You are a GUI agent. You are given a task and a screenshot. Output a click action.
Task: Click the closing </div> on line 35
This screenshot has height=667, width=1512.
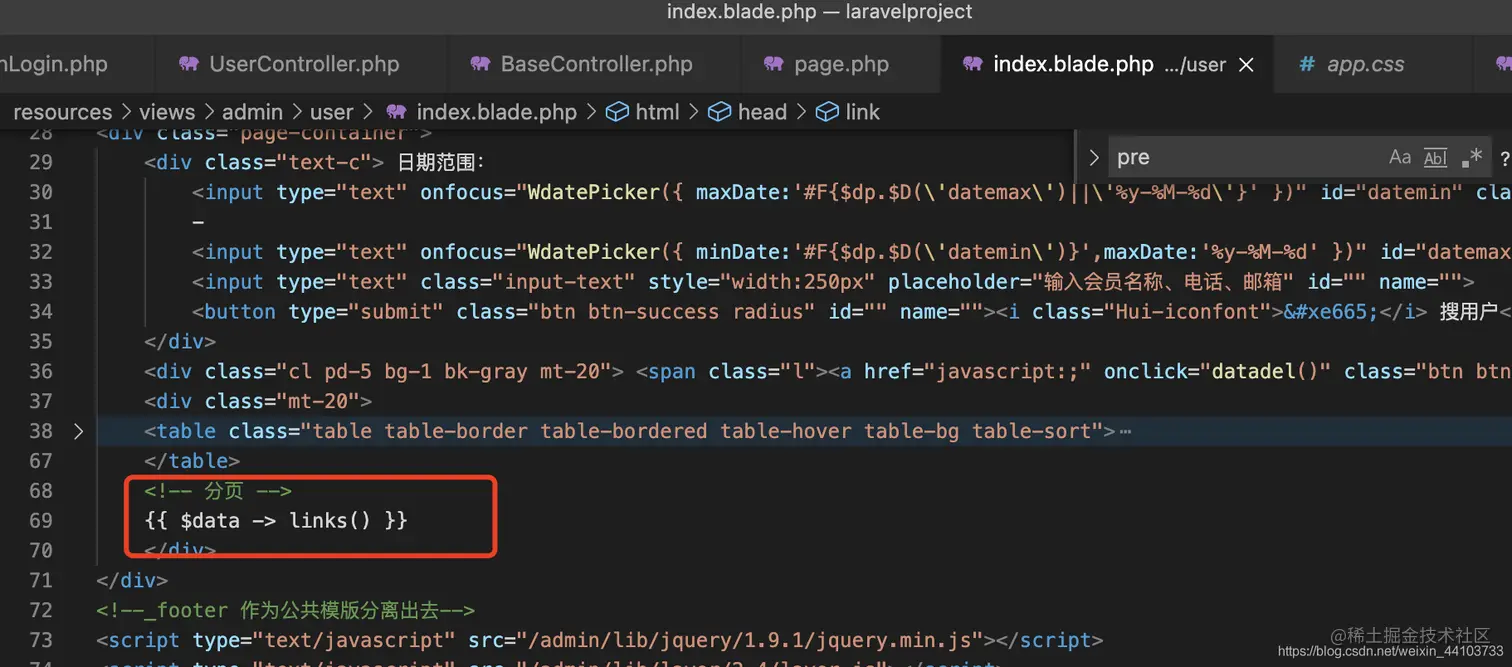(x=180, y=342)
